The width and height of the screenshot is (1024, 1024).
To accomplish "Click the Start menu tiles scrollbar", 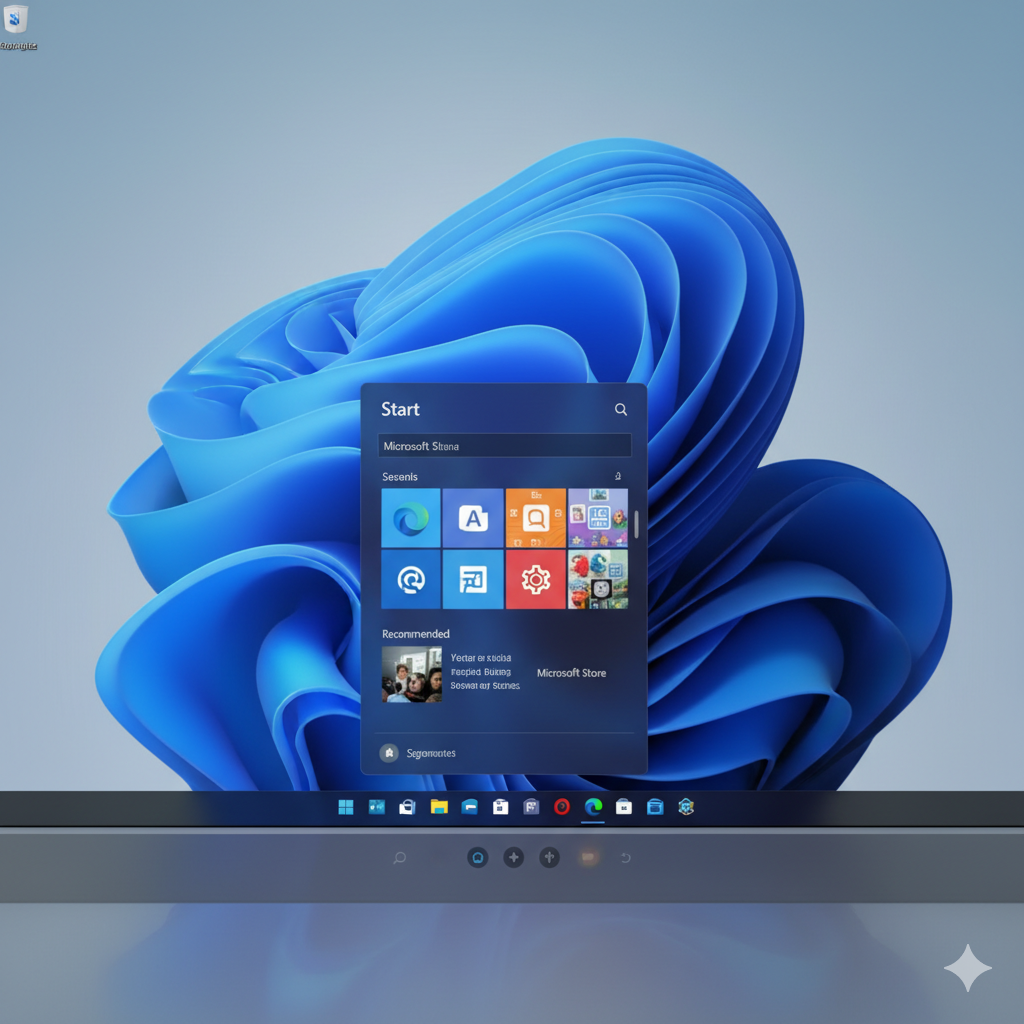I will (x=636, y=523).
